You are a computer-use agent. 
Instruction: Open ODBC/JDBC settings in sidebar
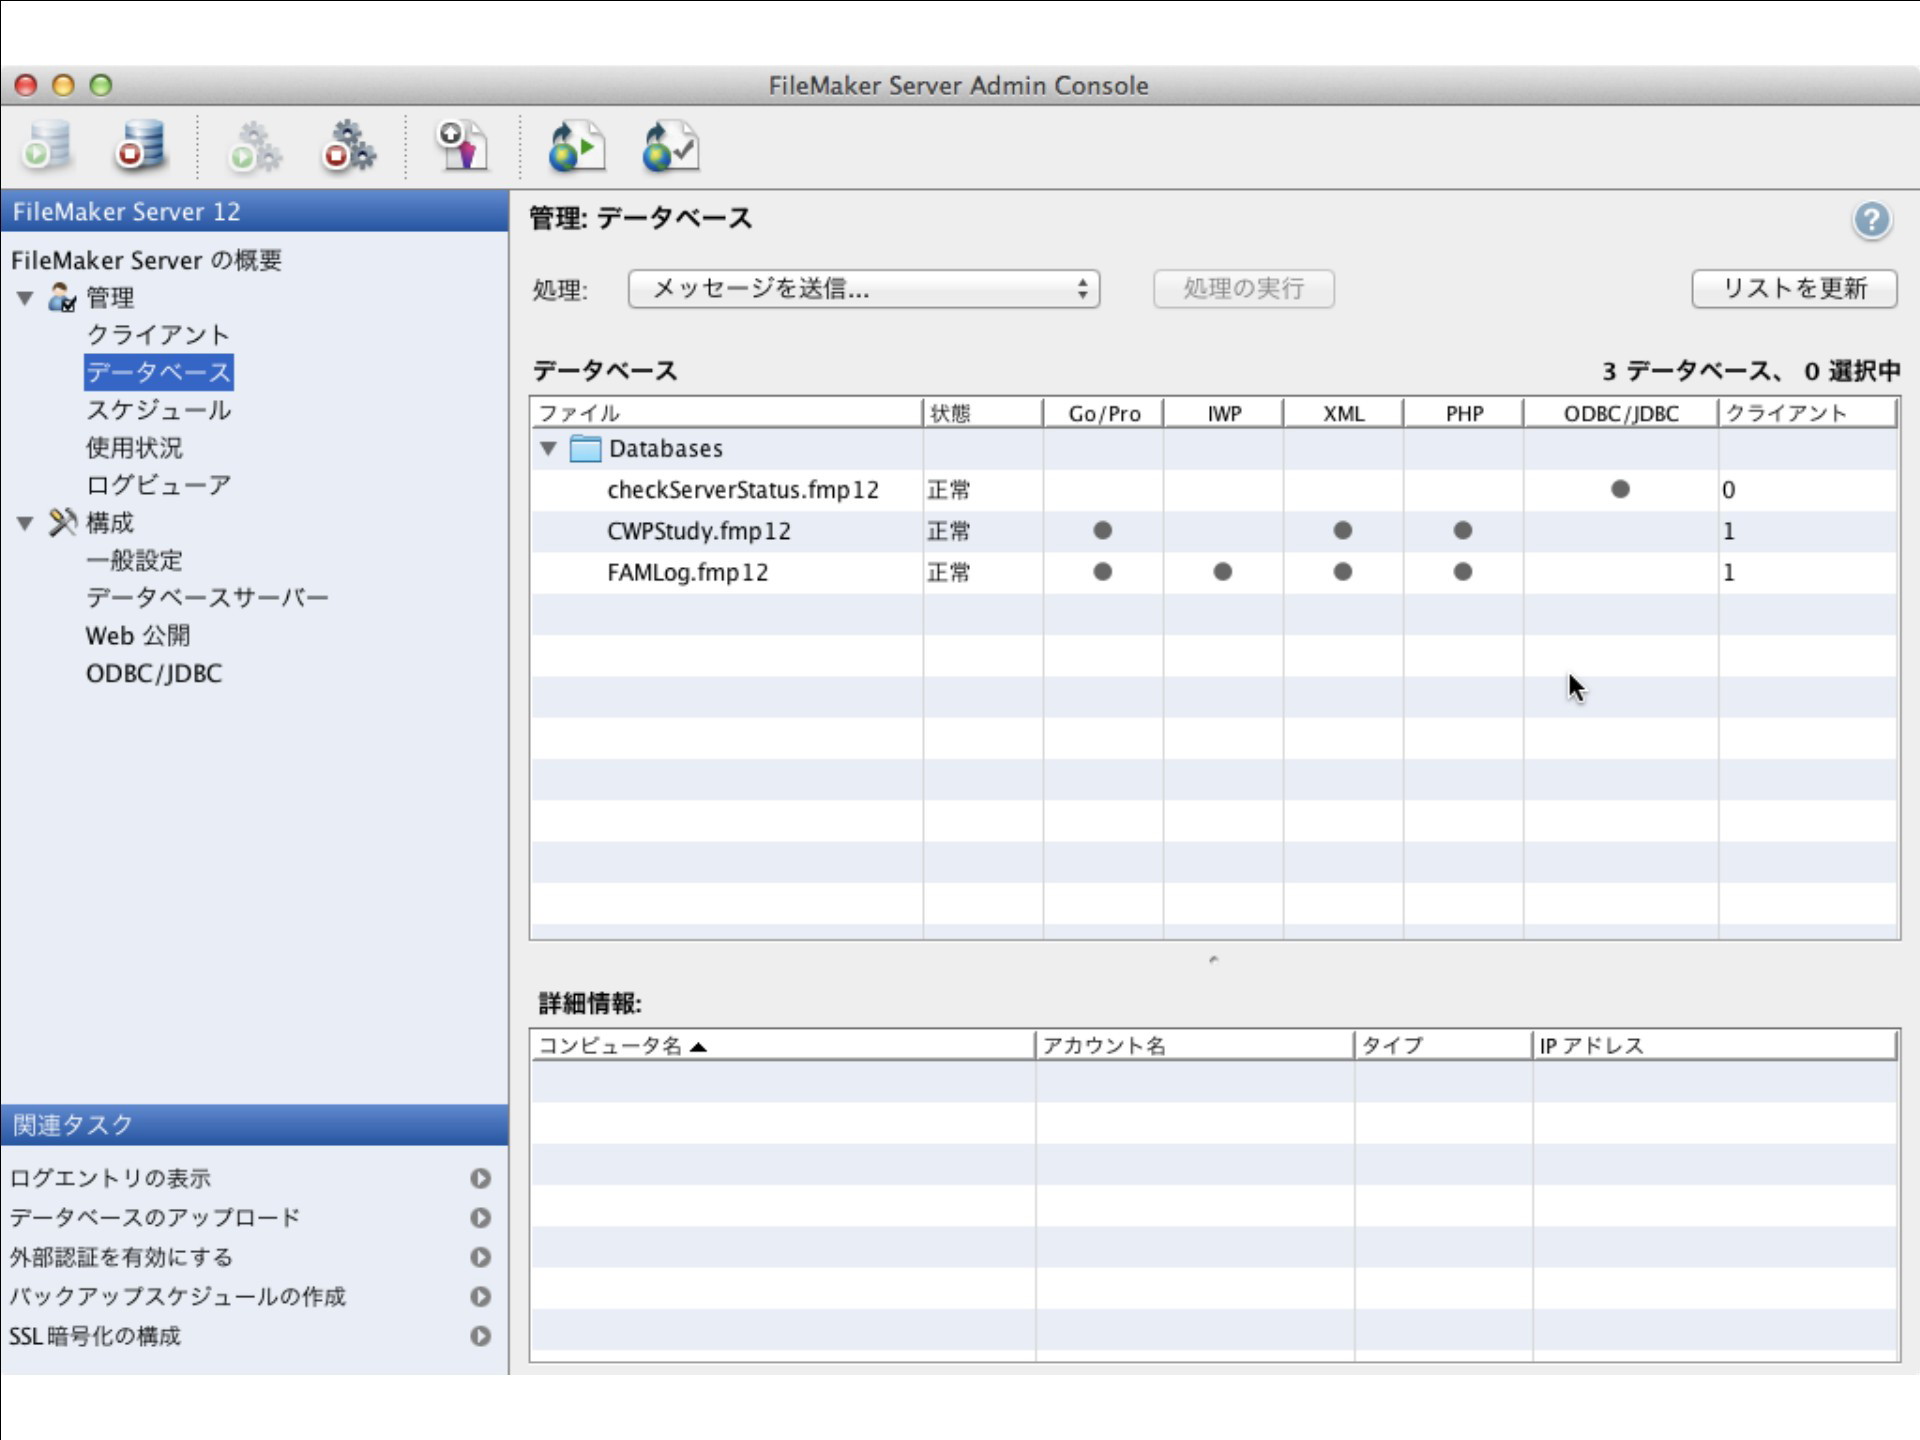[154, 673]
